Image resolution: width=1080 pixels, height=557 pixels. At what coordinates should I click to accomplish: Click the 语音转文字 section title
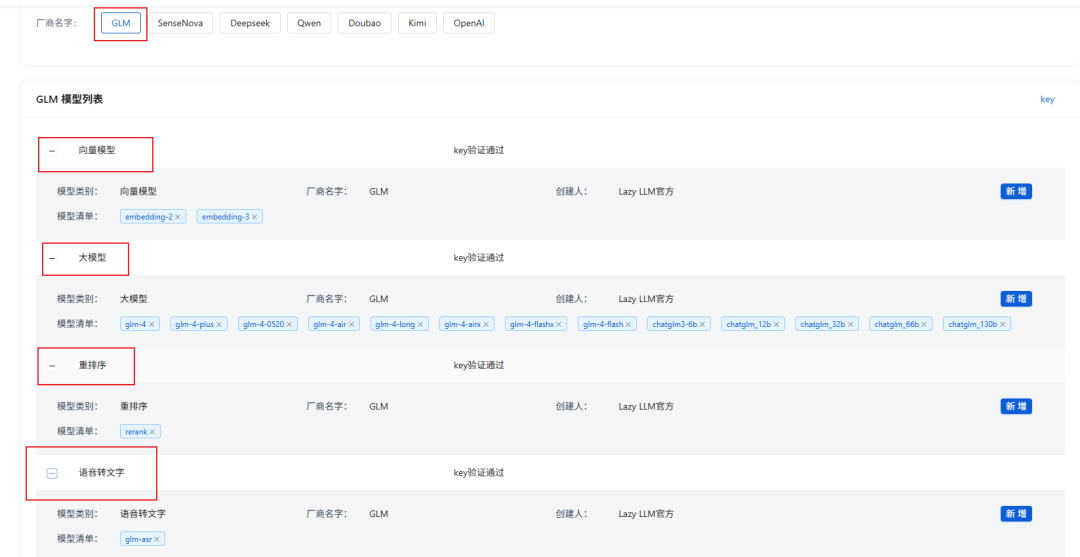101,472
